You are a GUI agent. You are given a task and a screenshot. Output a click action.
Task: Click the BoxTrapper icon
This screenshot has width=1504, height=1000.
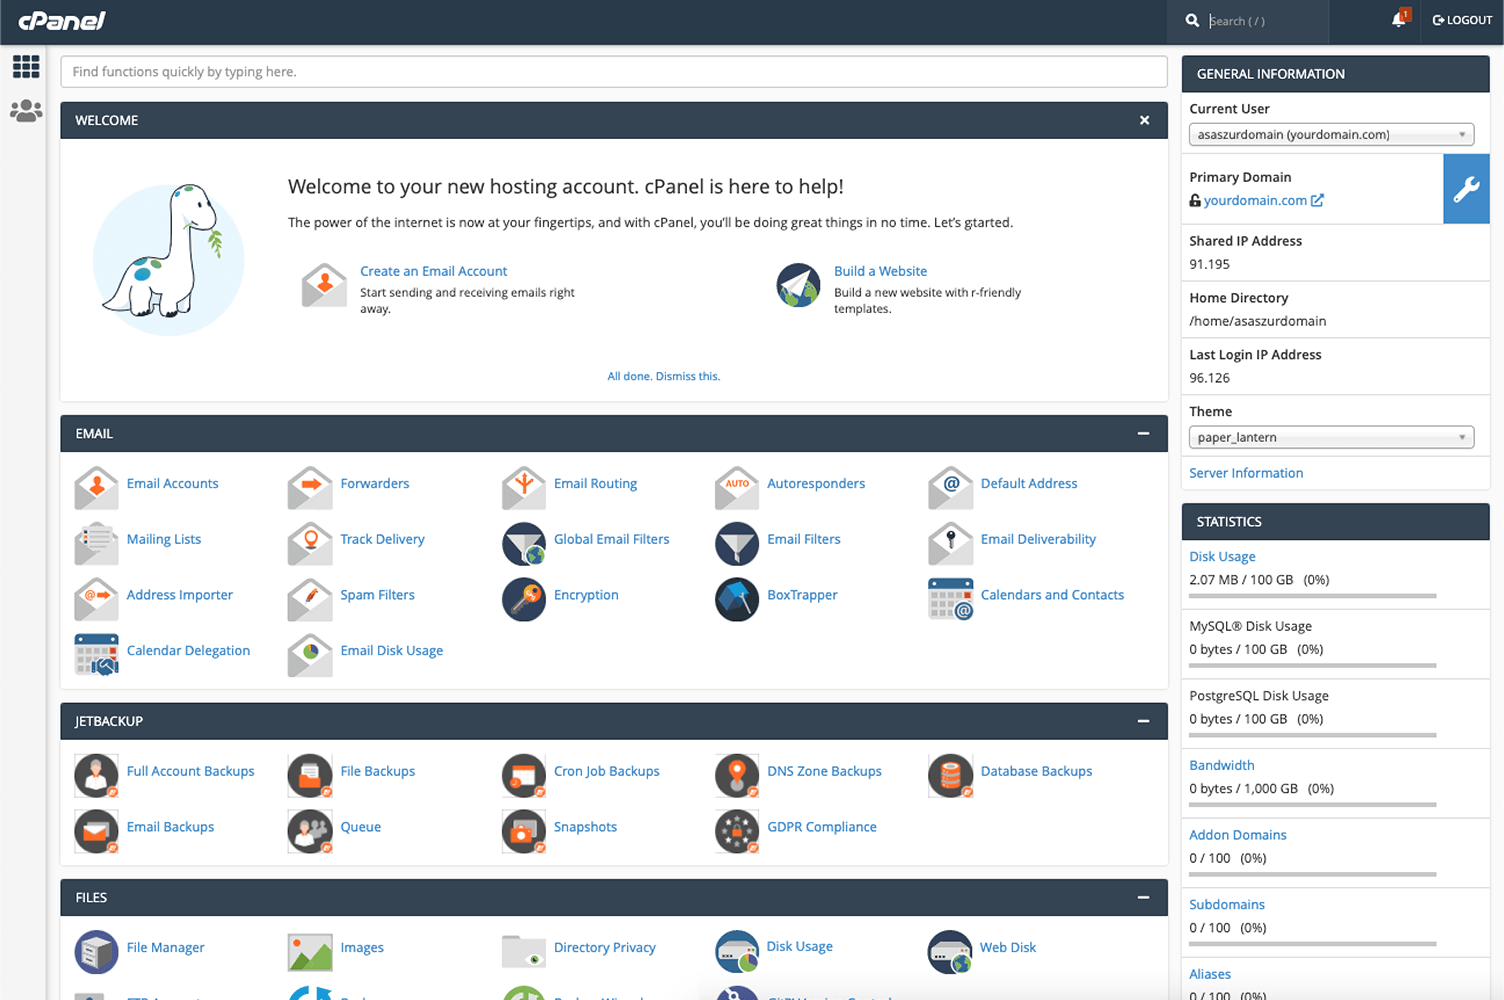(737, 599)
